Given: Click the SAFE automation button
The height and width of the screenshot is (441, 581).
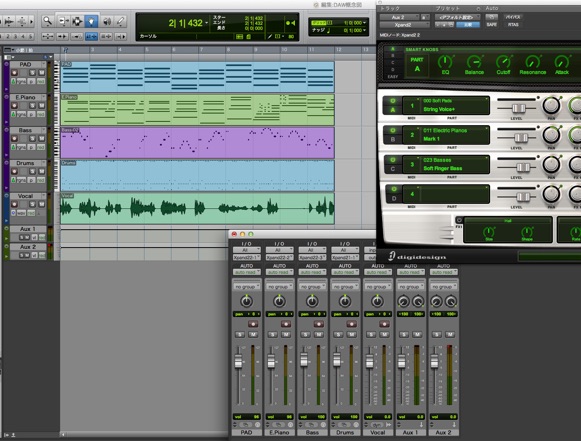Looking at the screenshot, I should [492, 25].
